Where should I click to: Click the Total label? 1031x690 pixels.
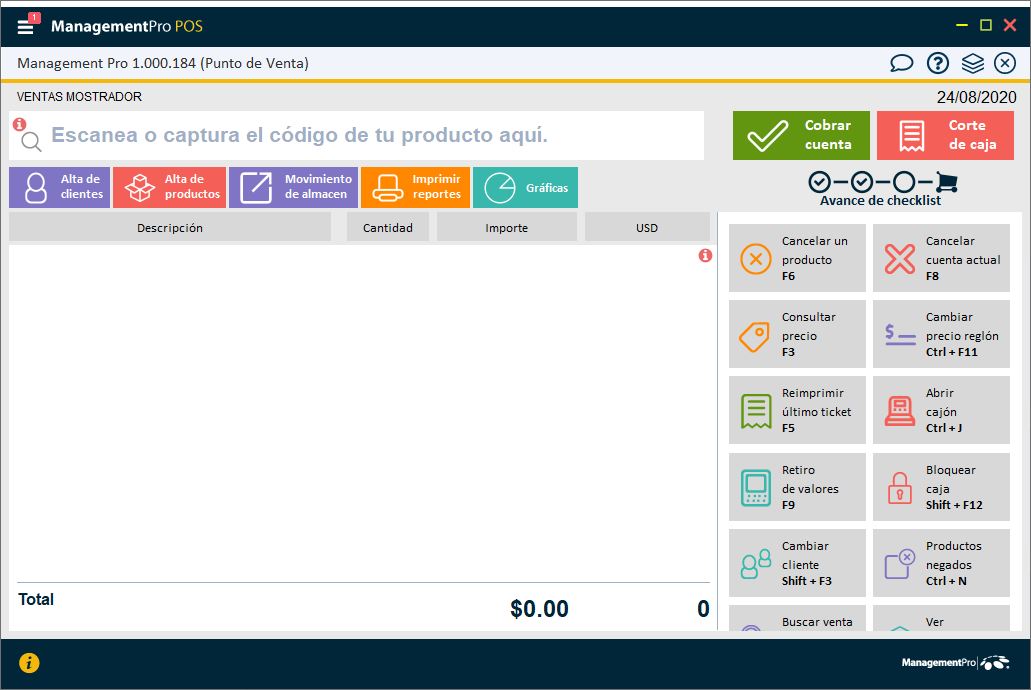pyautogui.click(x=36, y=599)
